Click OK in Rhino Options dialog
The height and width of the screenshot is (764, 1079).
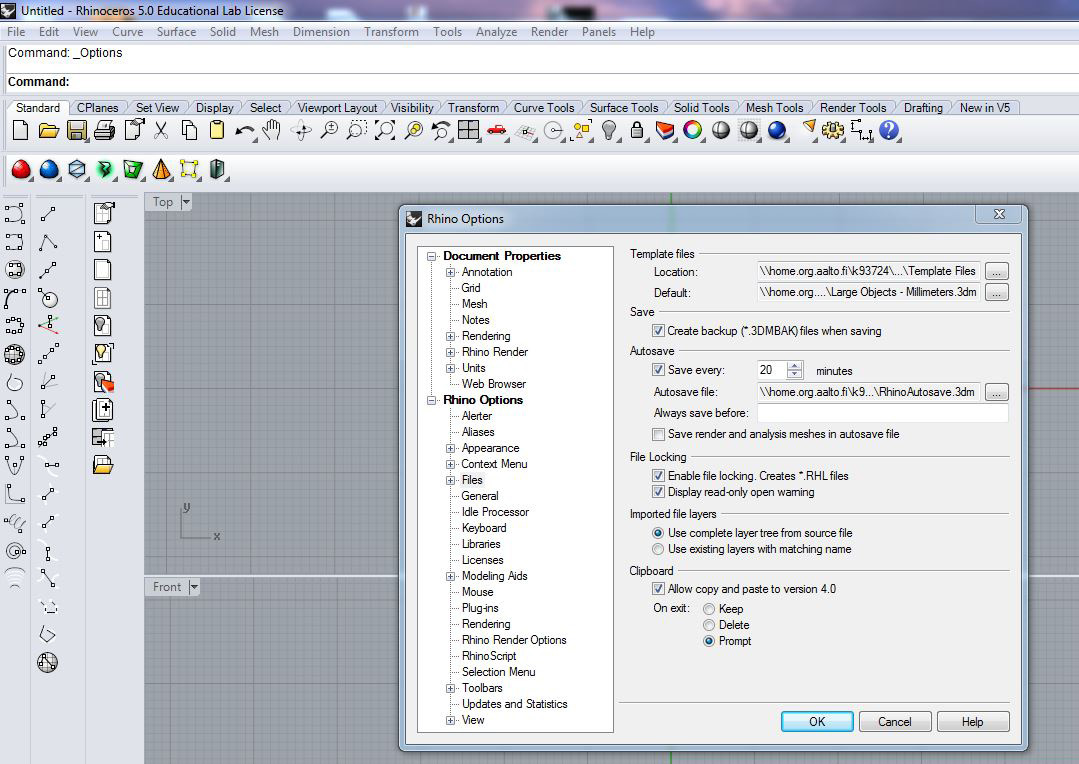coord(817,721)
